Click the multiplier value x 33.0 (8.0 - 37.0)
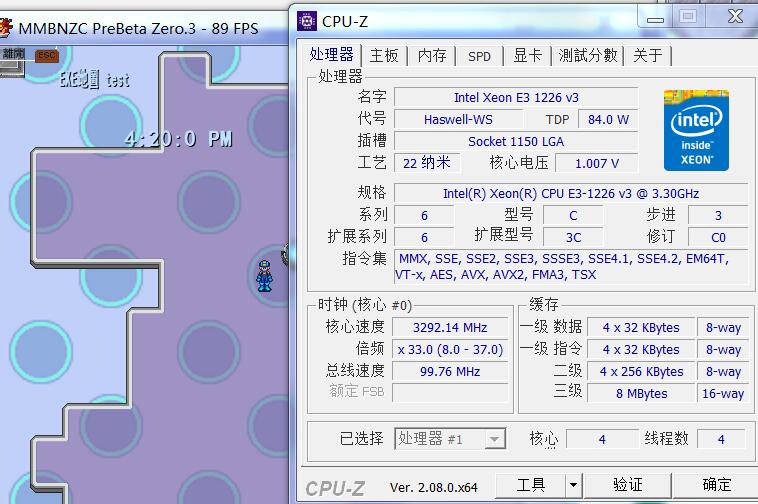 click(x=450, y=349)
